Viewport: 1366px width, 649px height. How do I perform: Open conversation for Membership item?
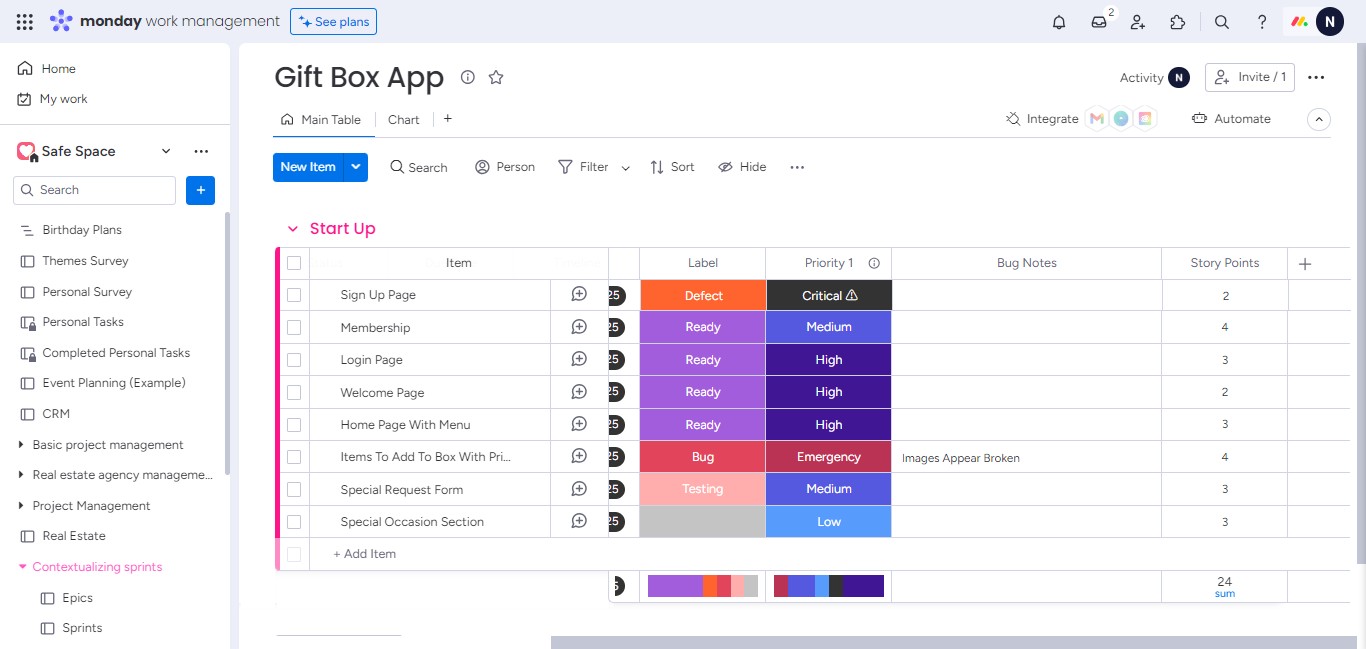click(579, 327)
